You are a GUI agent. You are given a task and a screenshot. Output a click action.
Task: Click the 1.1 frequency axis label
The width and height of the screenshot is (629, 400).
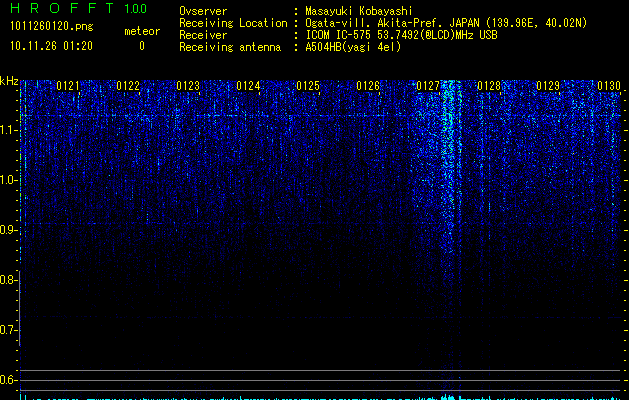click(8, 130)
